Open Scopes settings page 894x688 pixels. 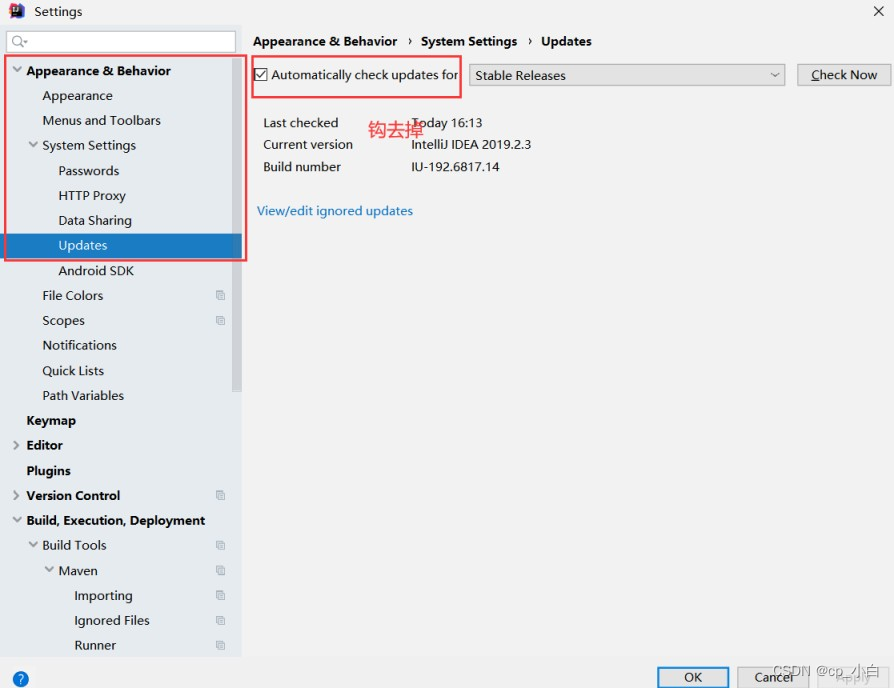(63, 320)
